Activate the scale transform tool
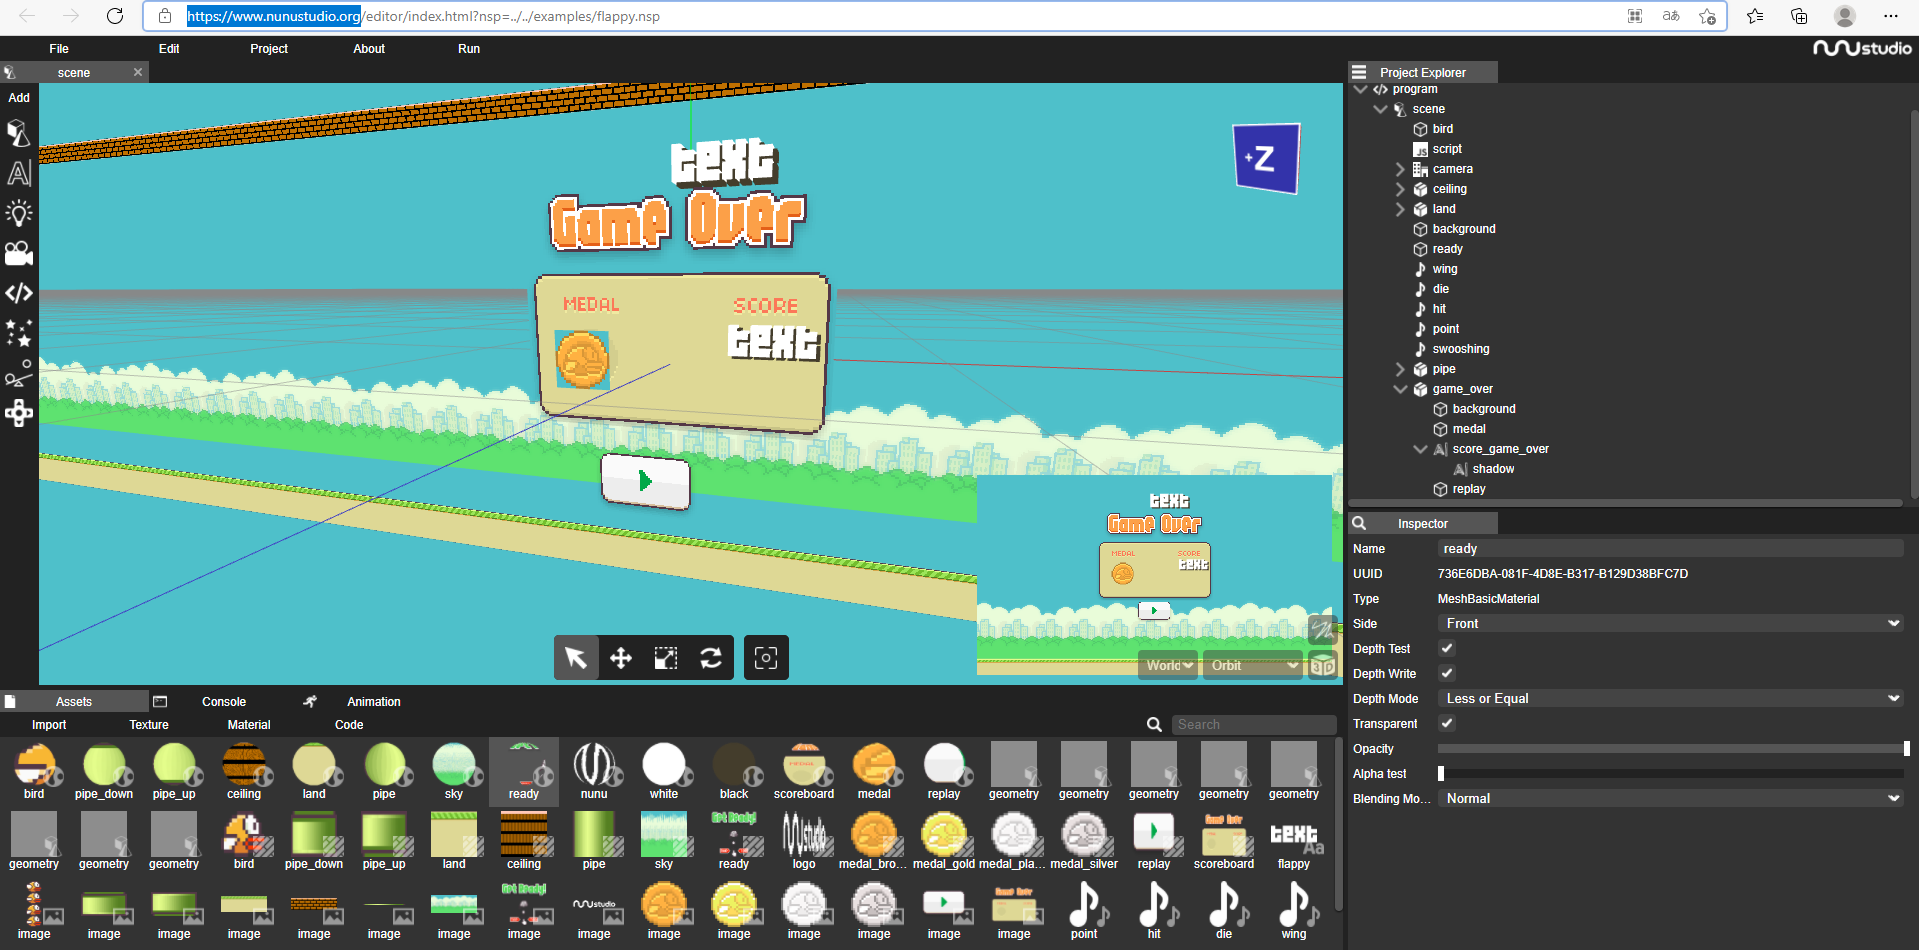The image size is (1919, 950). click(666, 658)
